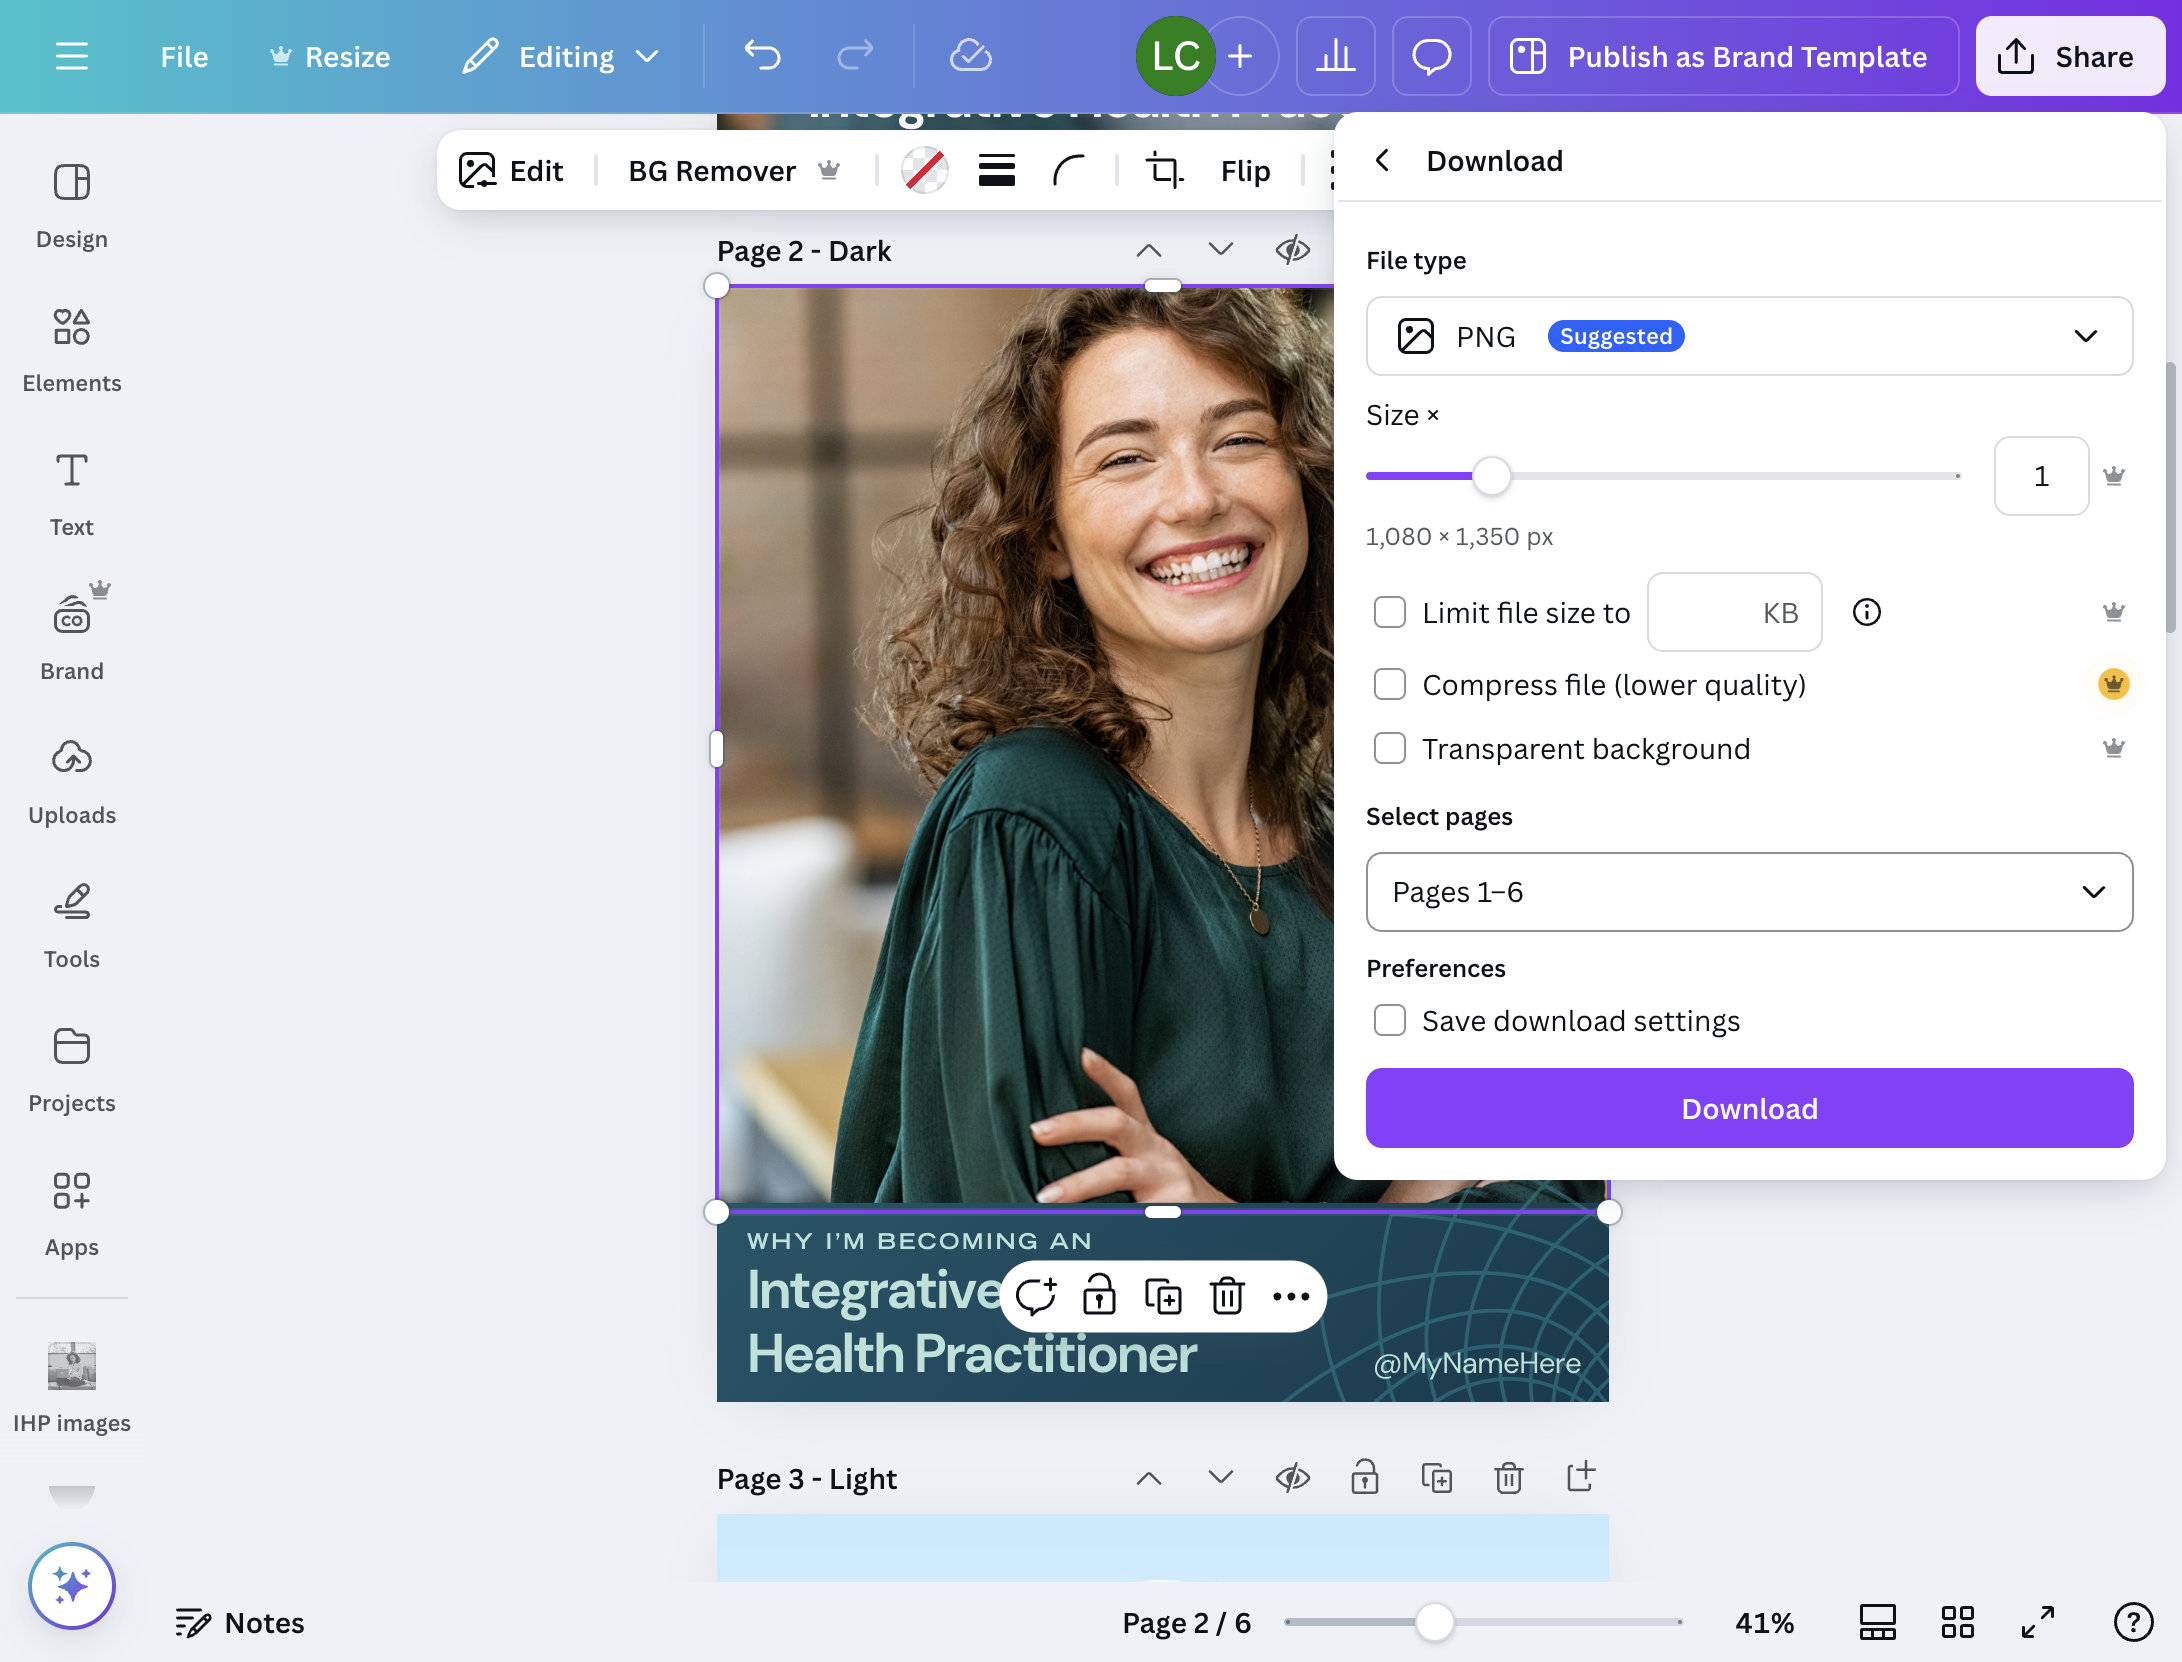This screenshot has width=2182, height=1662.
Task: Duplicate the selected element
Action: click(1163, 1296)
